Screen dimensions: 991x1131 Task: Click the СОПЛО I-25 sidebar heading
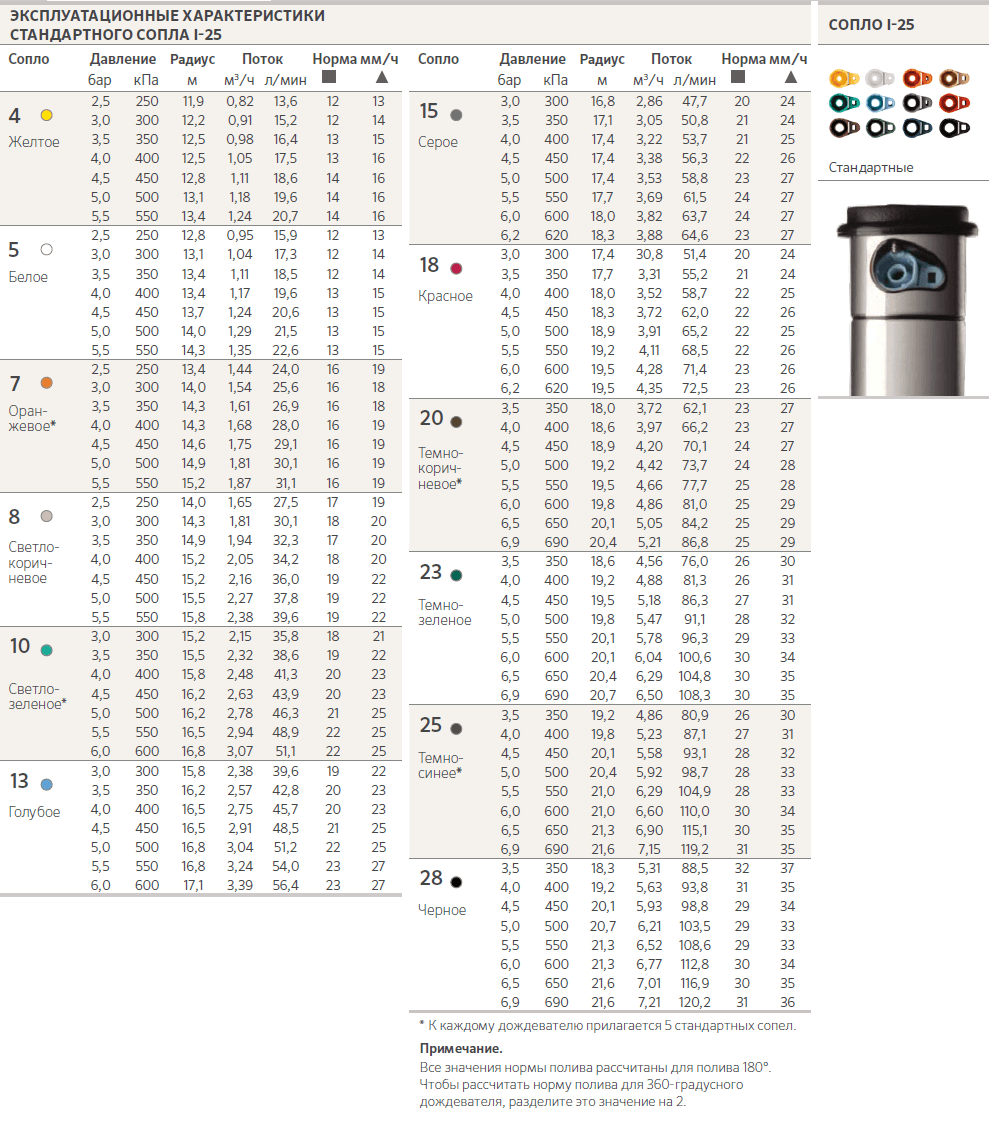coord(871,25)
